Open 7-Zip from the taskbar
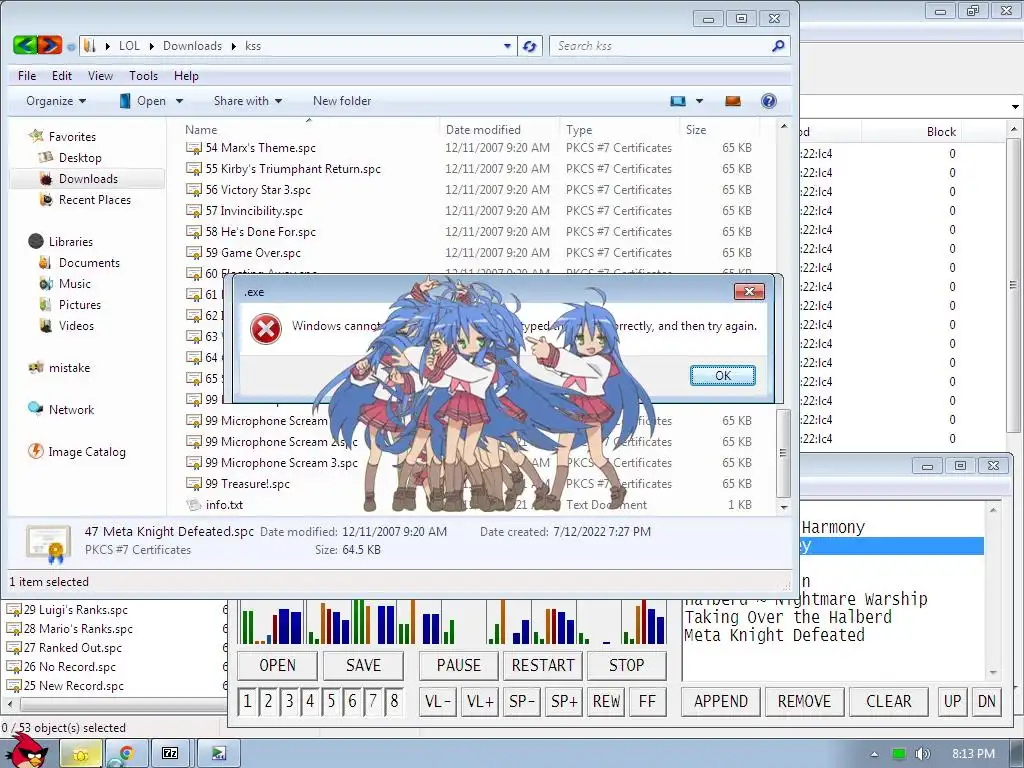The height and width of the screenshot is (768, 1024). 170,754
